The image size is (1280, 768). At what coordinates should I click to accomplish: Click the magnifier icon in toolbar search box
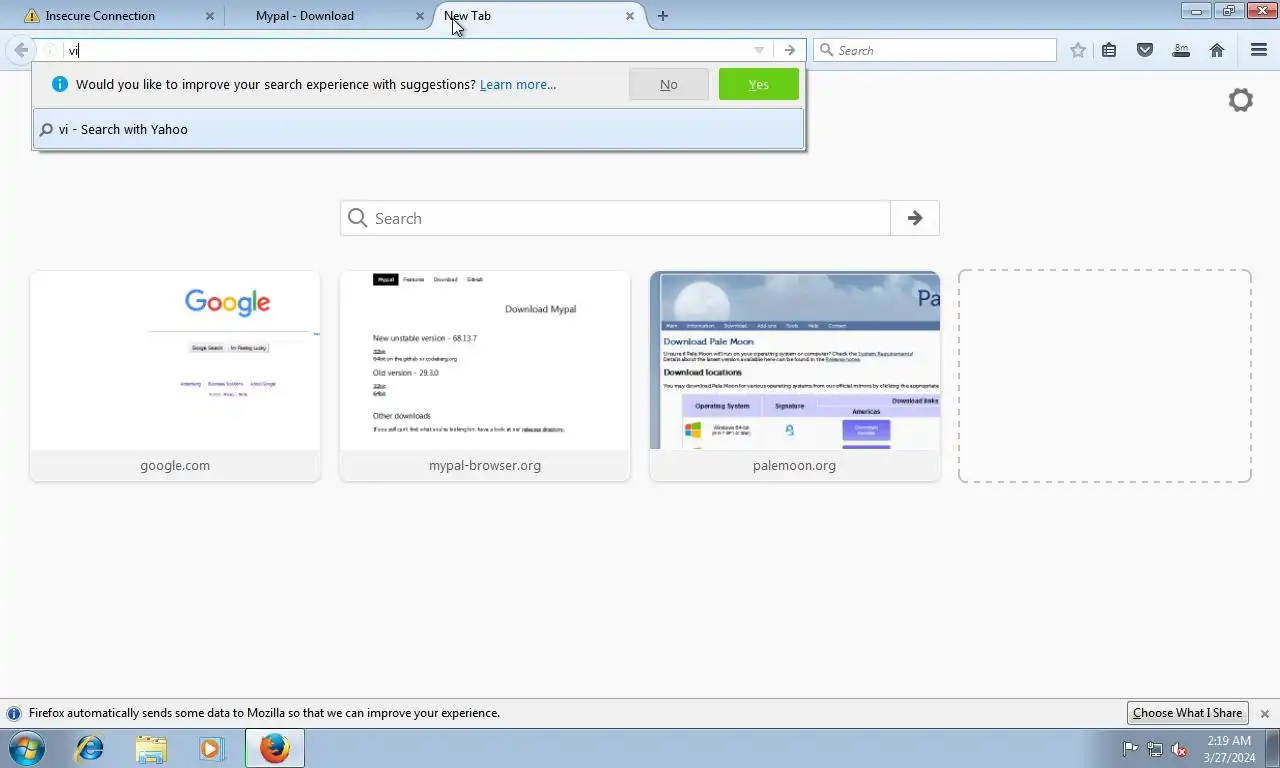826,50
